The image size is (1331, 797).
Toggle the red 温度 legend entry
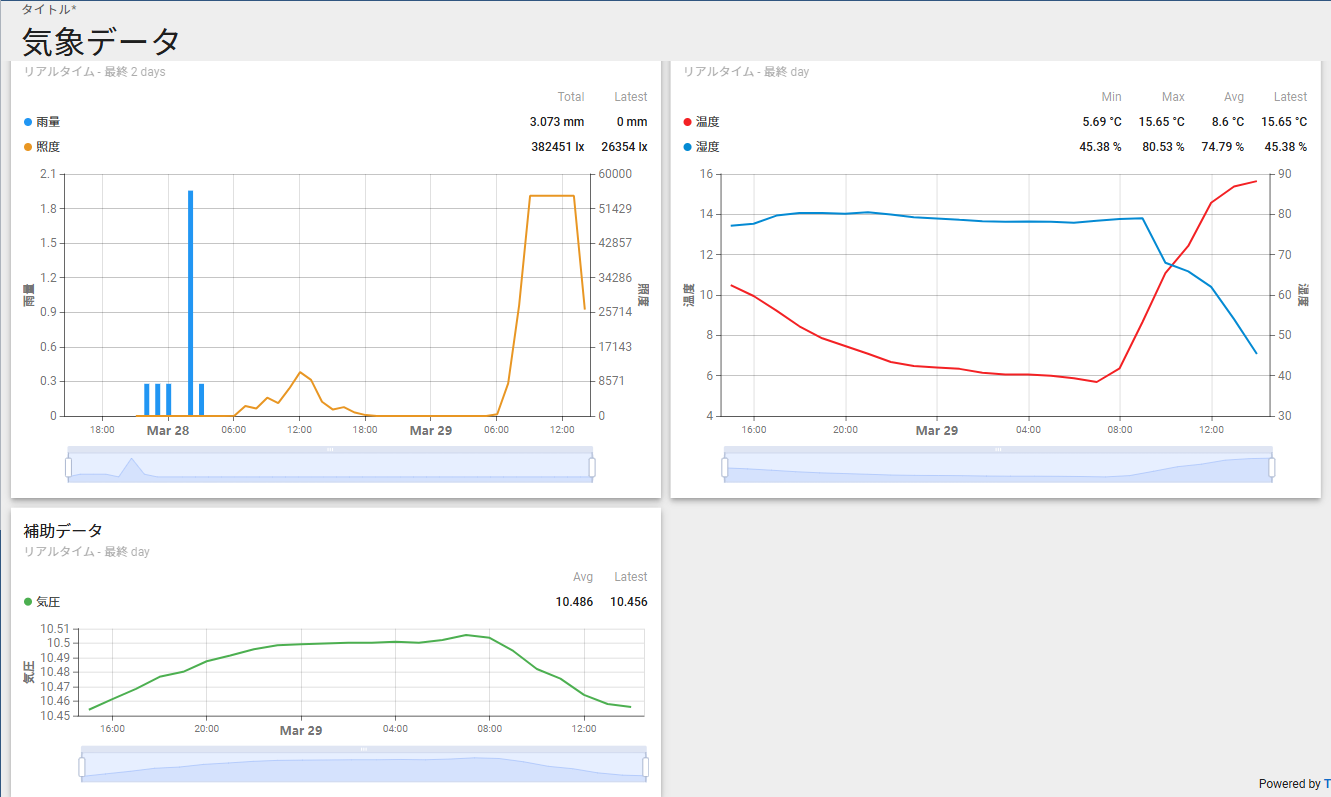click(x=707, y=122)
